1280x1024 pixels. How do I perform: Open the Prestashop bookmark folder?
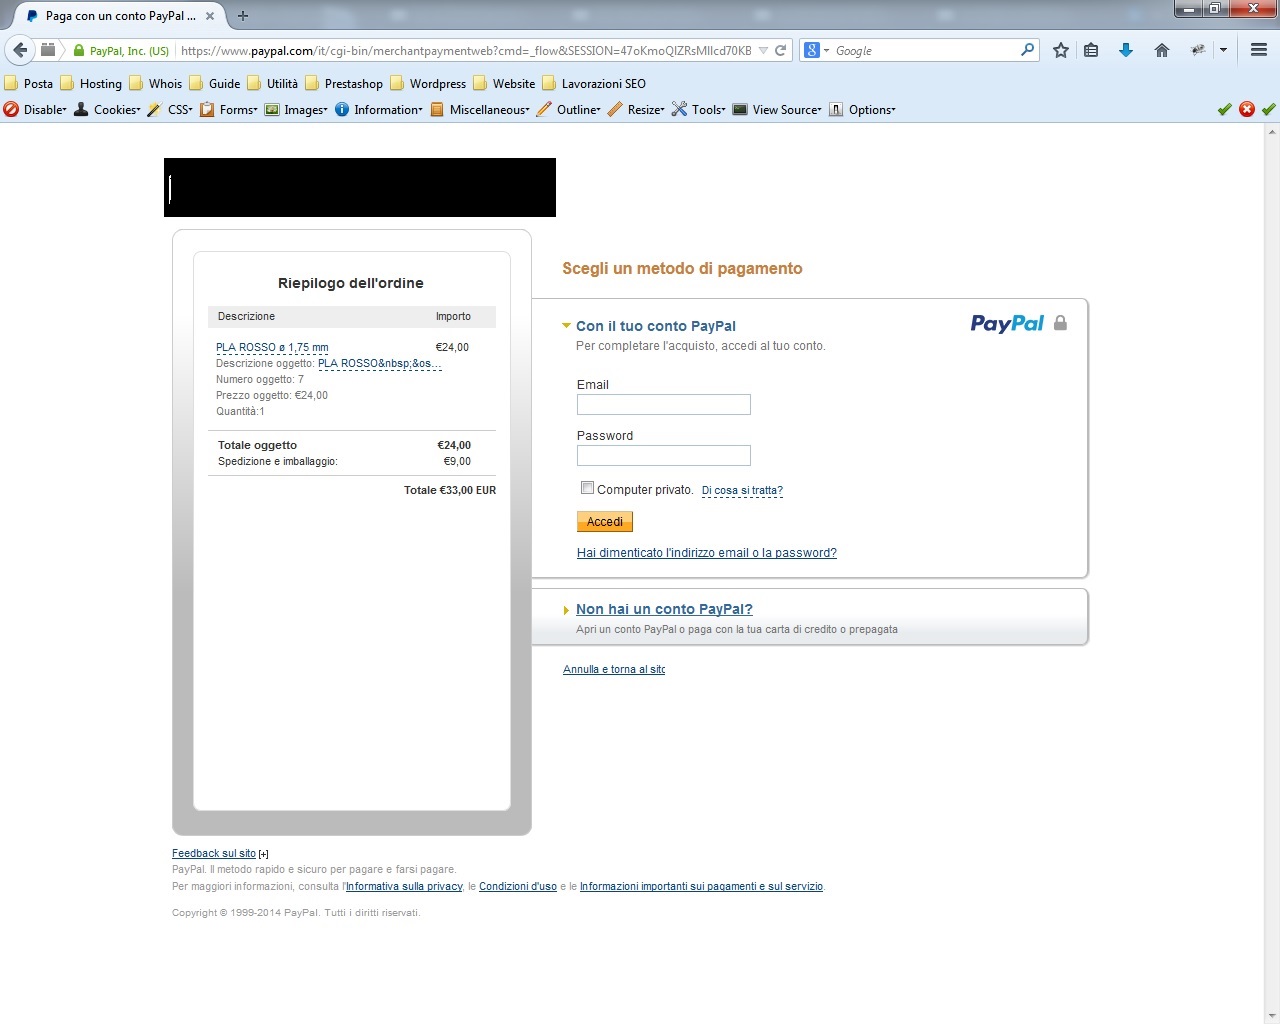[344, 83]
